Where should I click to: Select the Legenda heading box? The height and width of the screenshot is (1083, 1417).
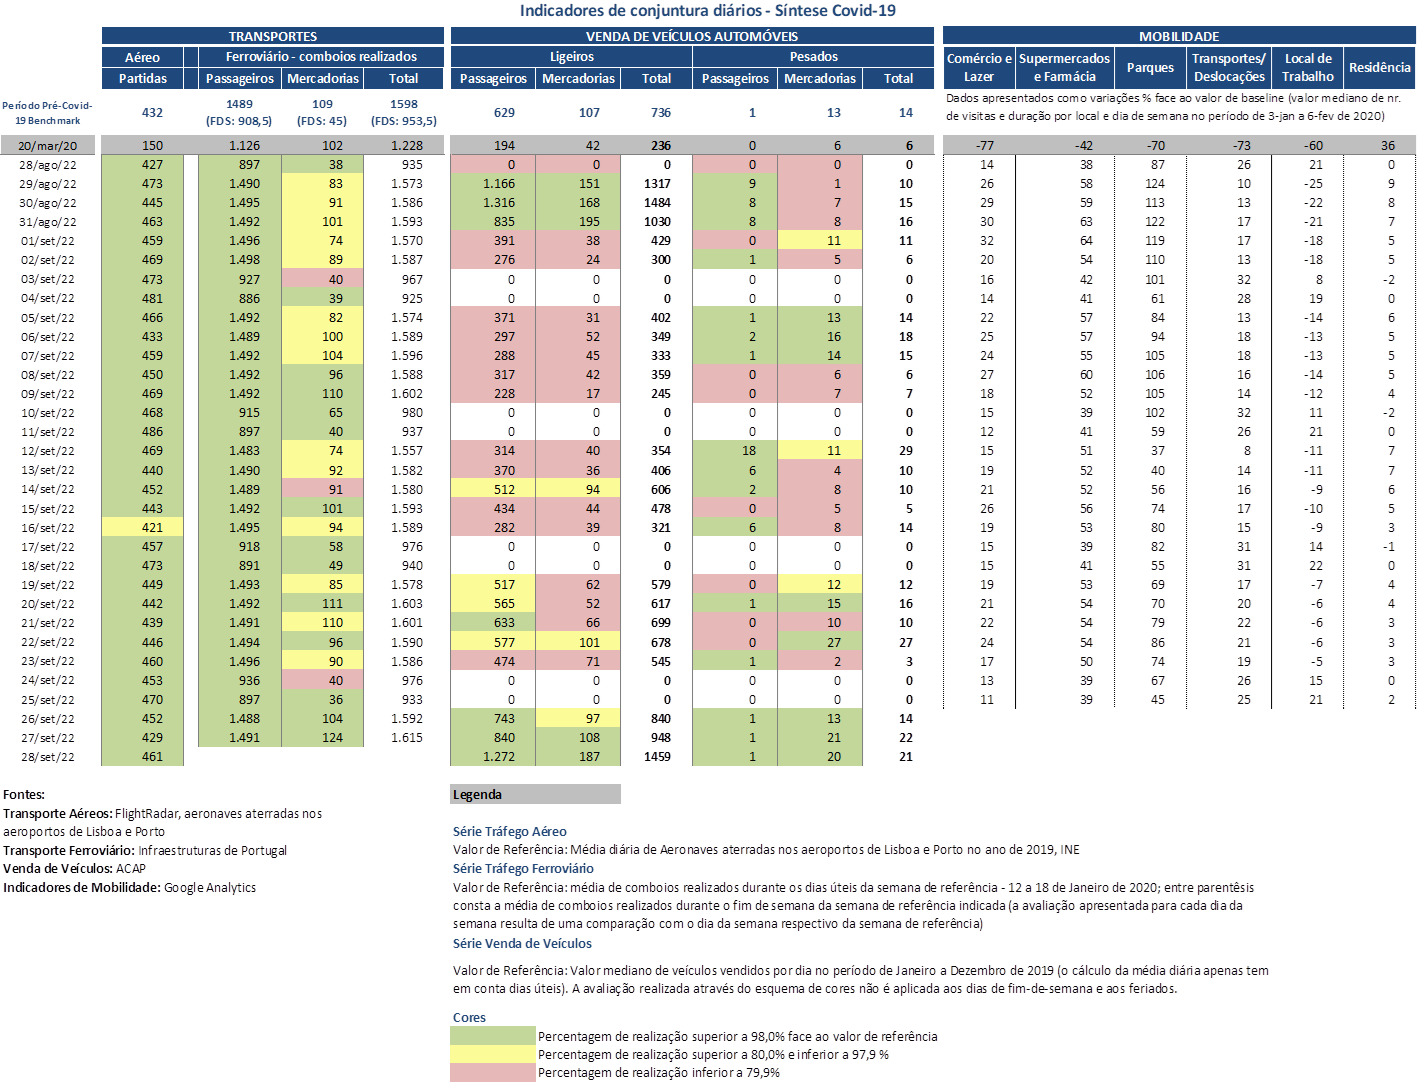pyautogui.click(x=536, y=794)
